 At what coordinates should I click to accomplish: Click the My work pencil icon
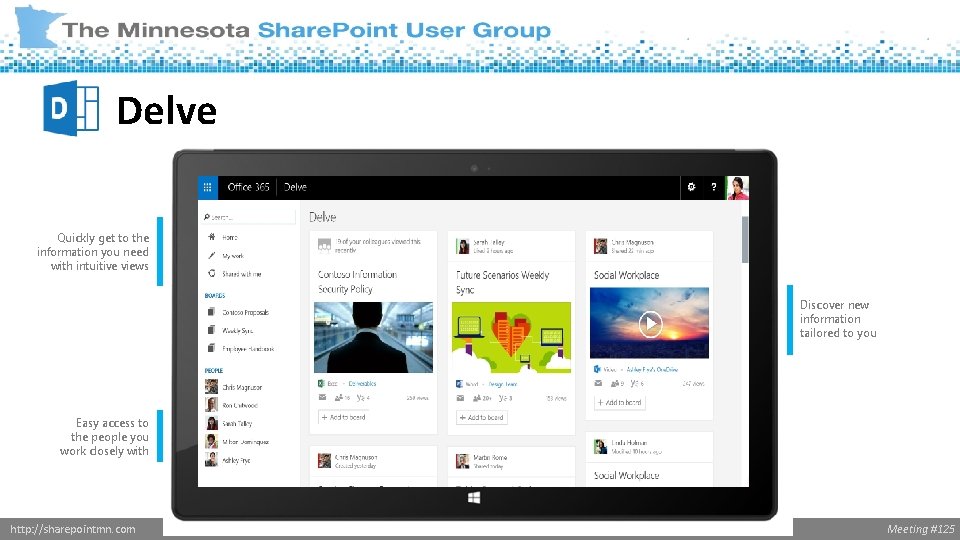[212, 255]
